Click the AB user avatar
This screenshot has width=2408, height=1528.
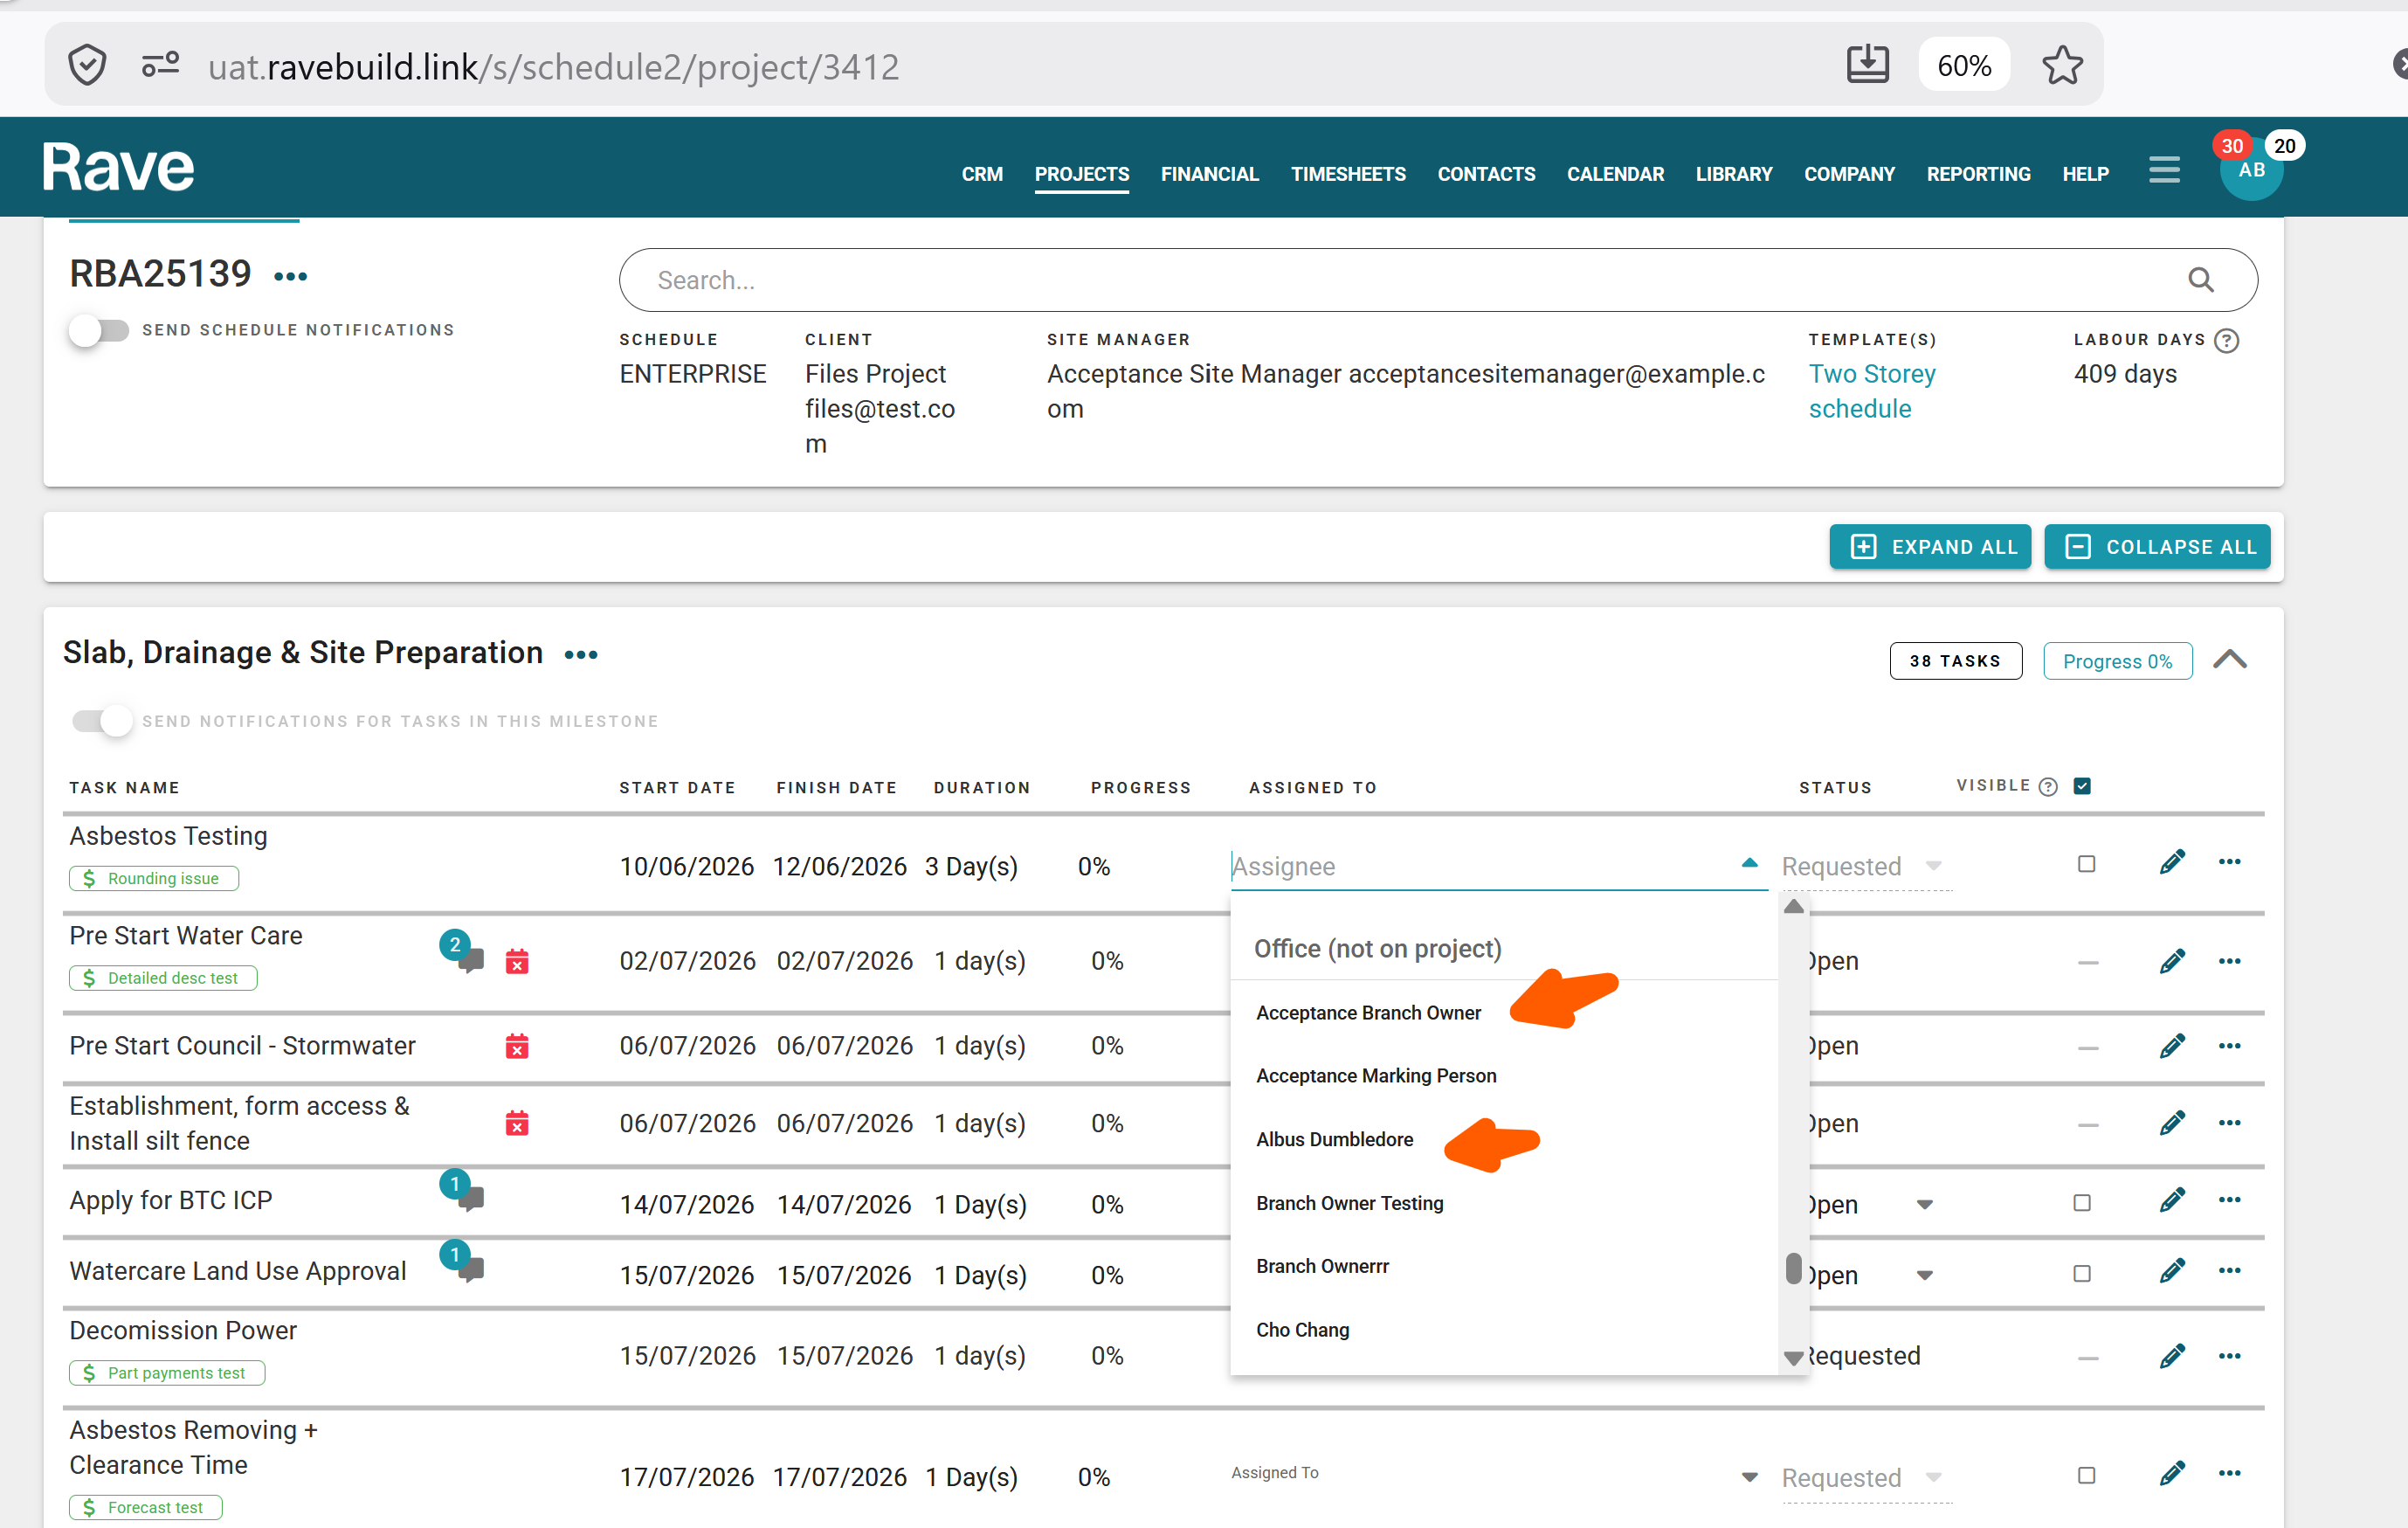[2251, 171]
